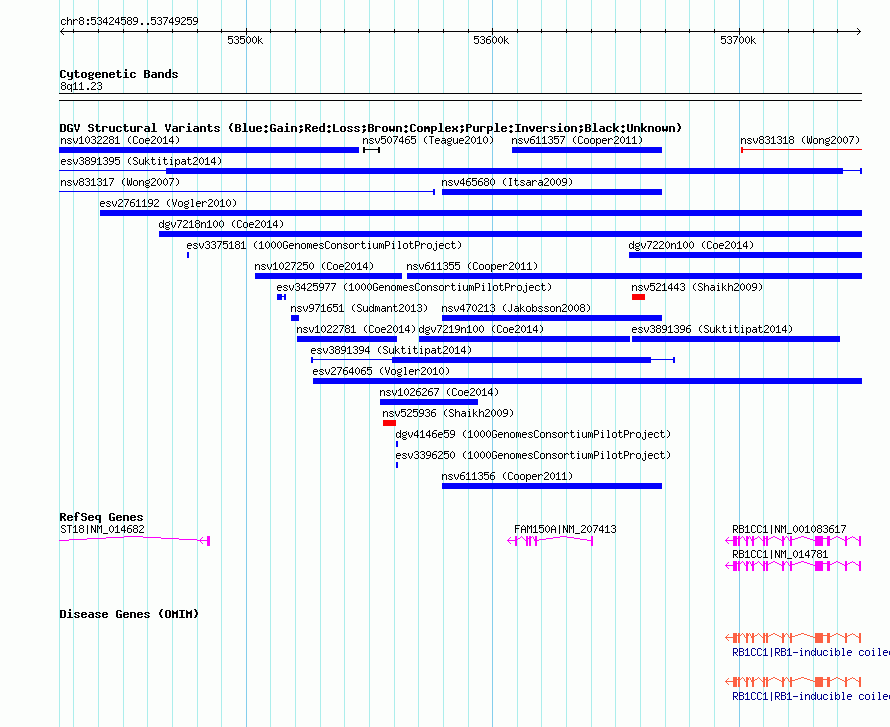Click the esv3891394 (Suktitipat2014) label
890x727 pixels.
(391, 350)
